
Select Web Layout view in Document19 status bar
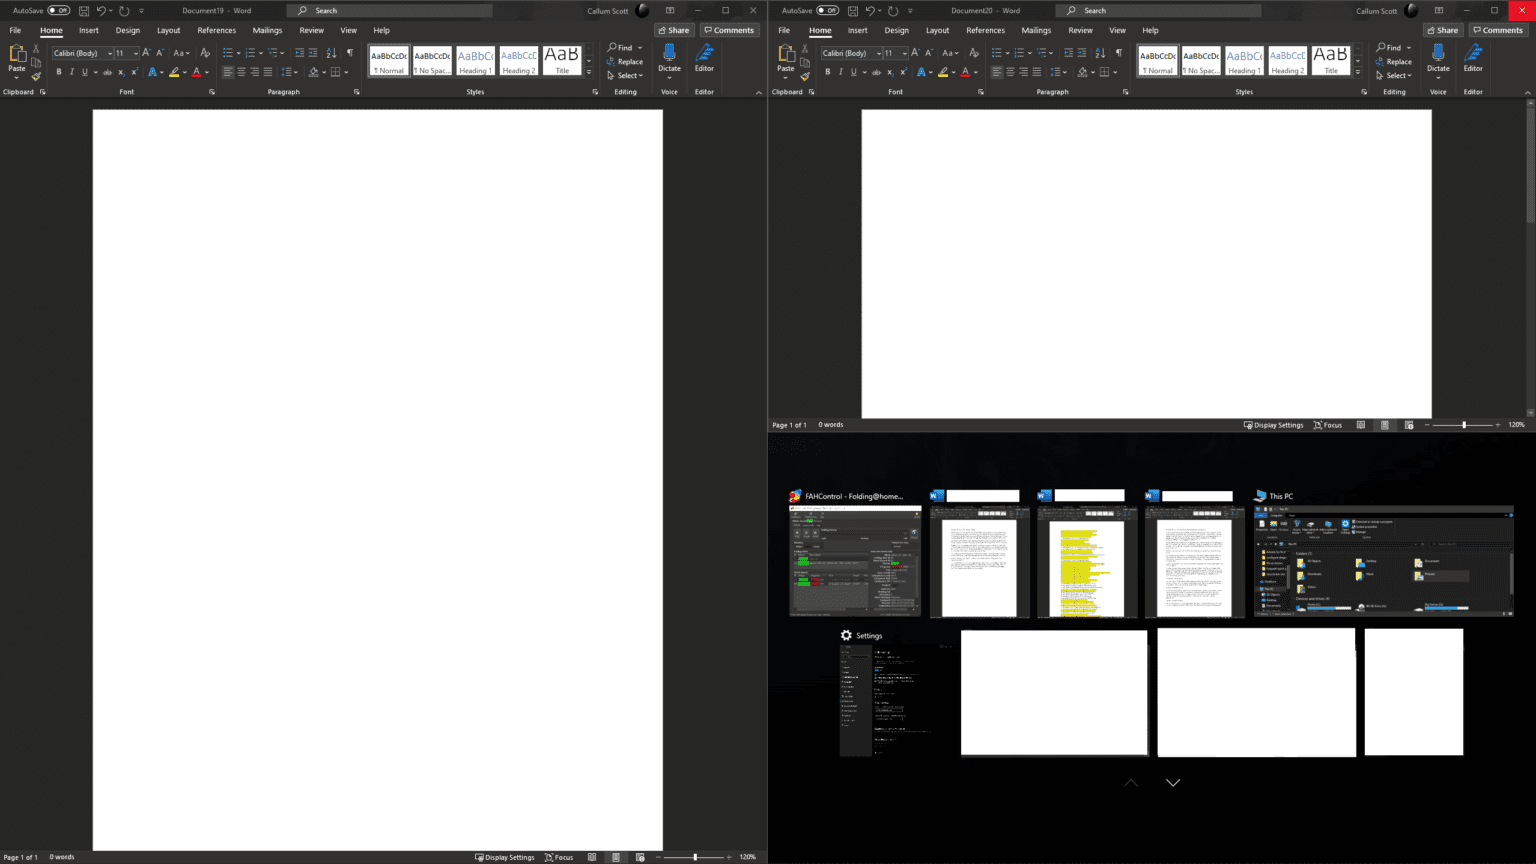639,857
